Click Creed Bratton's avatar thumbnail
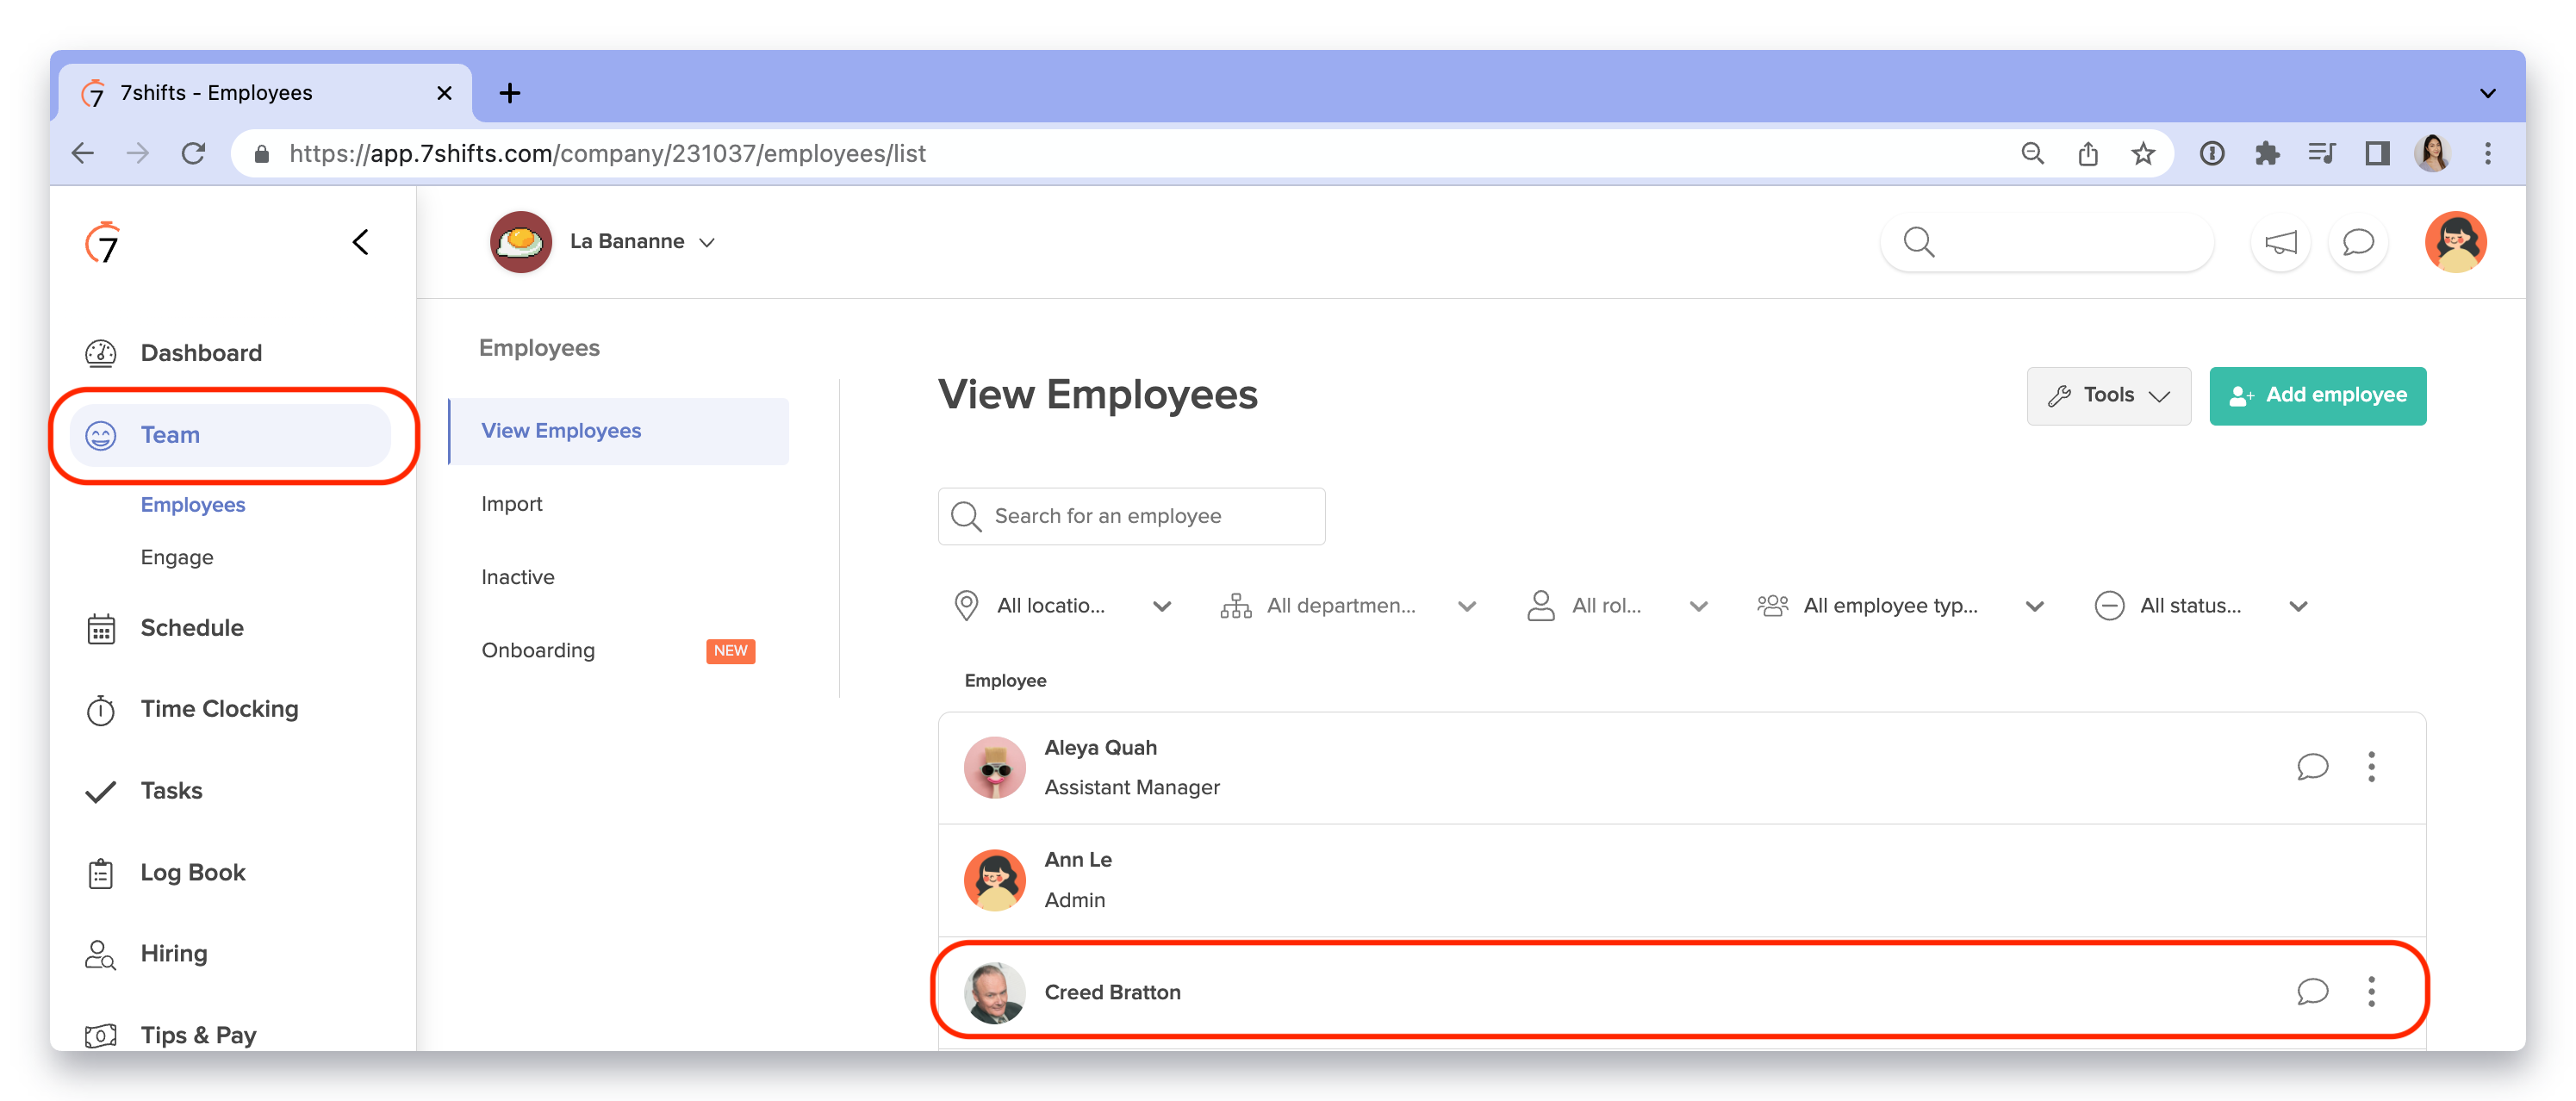 994,992
